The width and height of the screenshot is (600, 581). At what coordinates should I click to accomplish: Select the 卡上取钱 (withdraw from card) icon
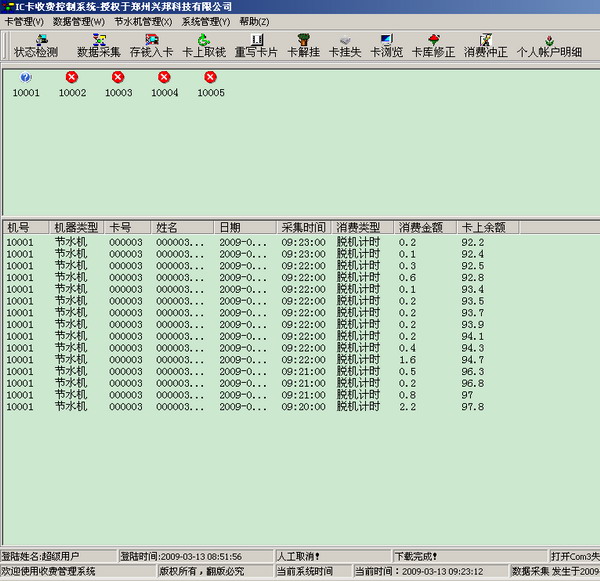204,45
